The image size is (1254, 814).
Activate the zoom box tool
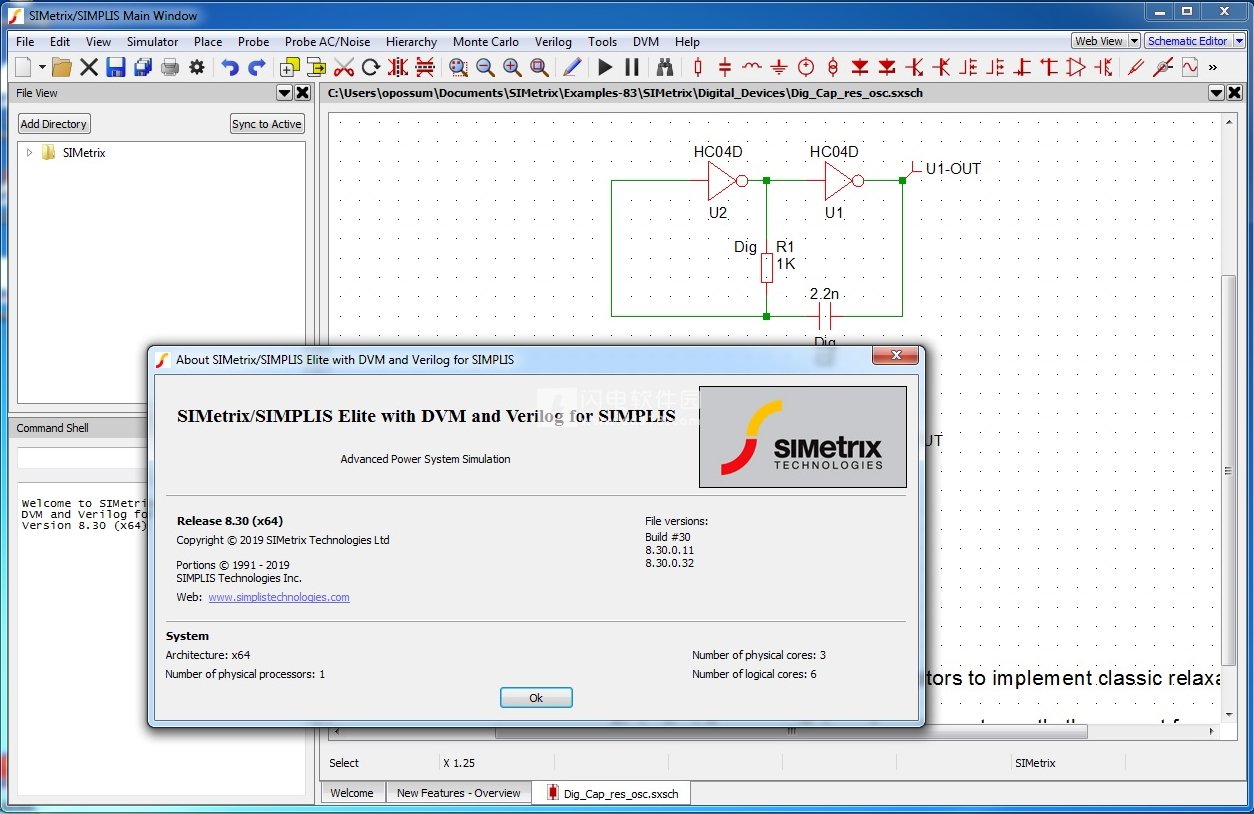tap(539, 67)
